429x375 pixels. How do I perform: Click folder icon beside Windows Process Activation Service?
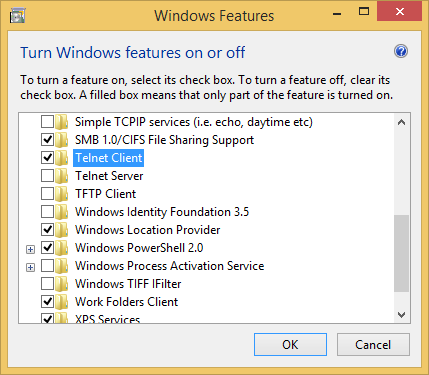[x=62, y=266]
